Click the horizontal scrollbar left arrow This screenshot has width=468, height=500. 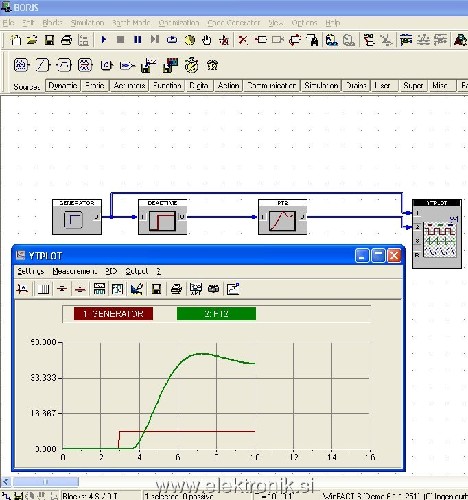[x=6, y=482]
